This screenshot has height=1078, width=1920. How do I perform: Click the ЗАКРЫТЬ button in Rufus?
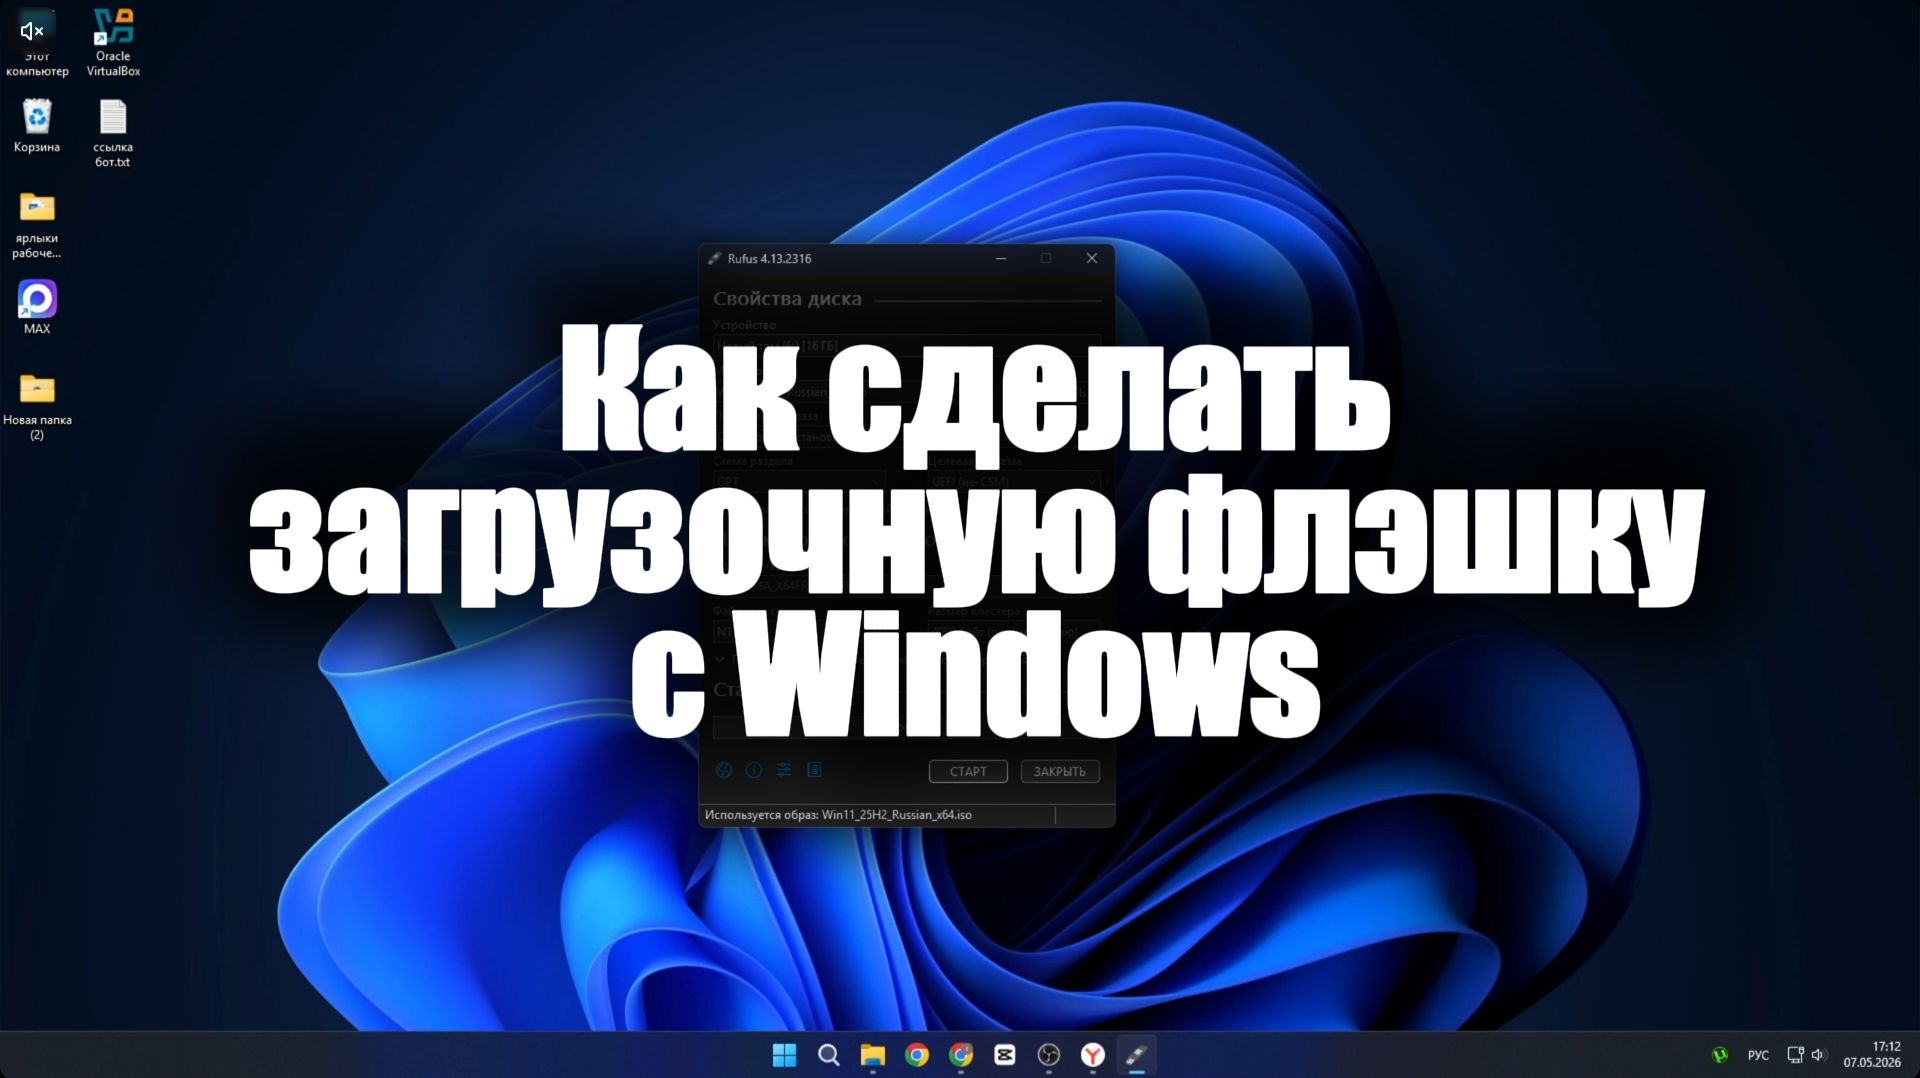[x=1060, y=771]
